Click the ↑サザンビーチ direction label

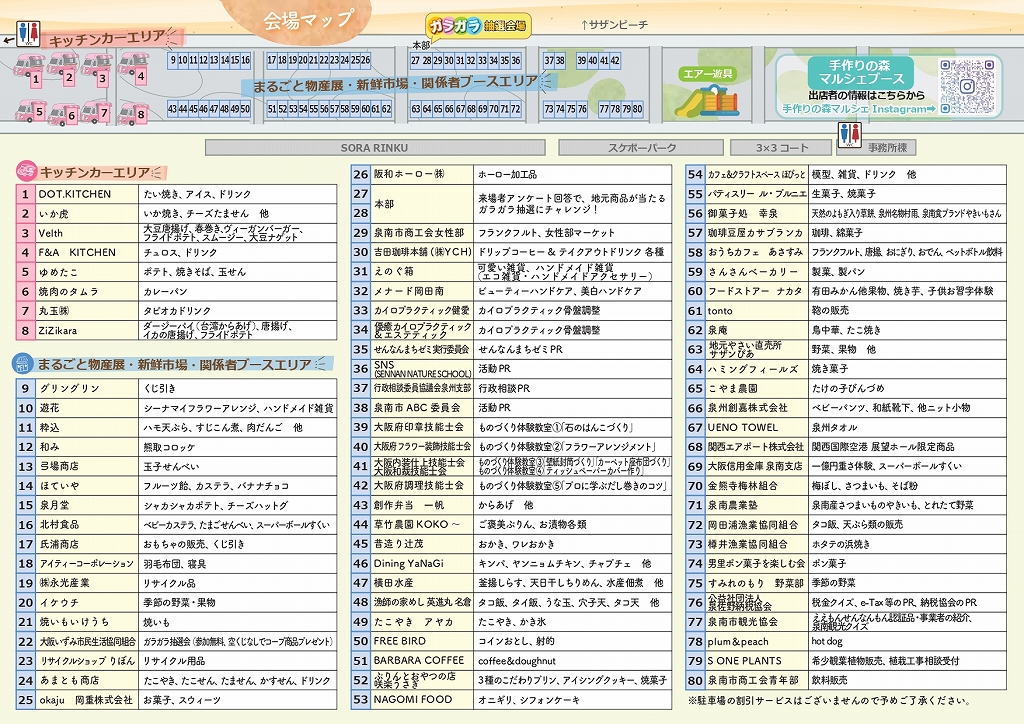point(614,25)
